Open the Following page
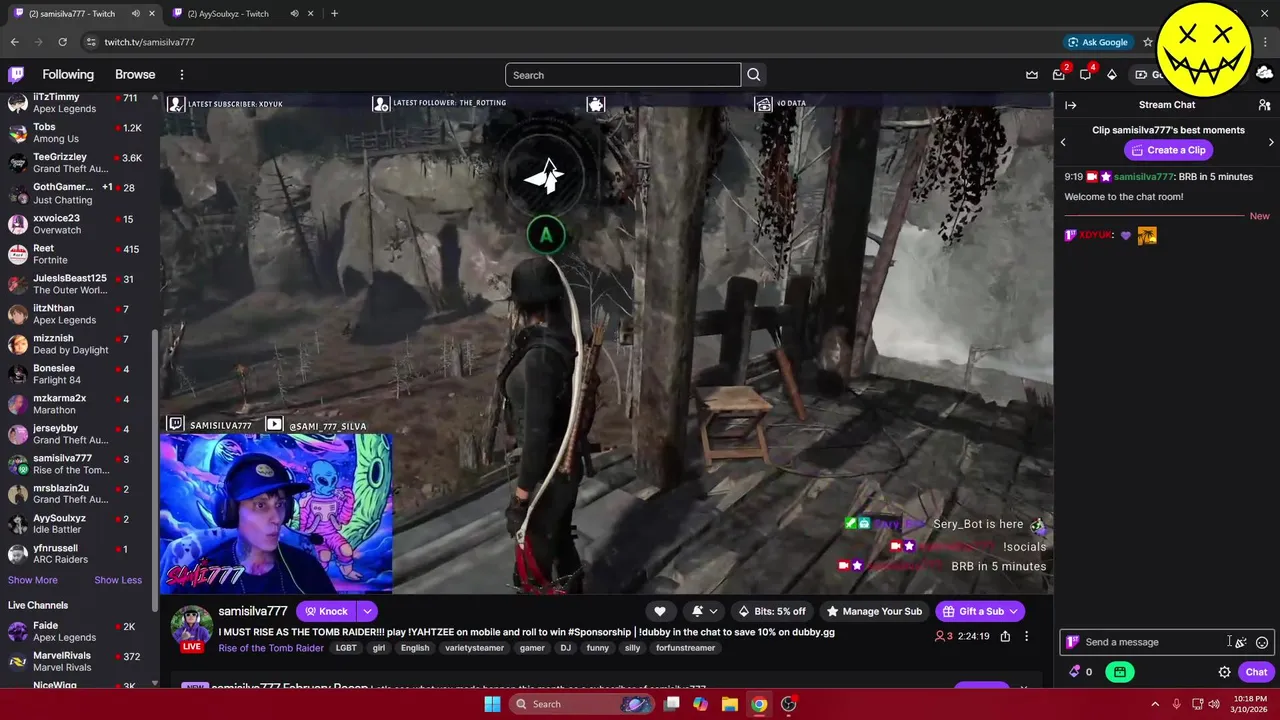 pyautogui.click(x=68, y=74)
